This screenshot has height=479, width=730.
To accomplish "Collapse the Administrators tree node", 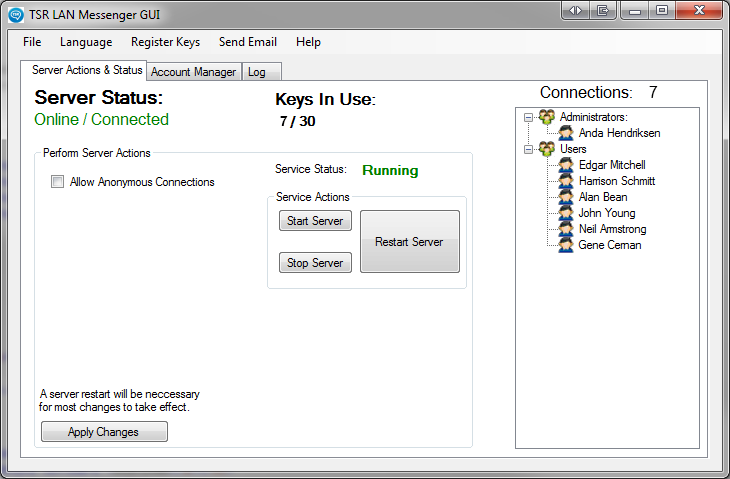I will pyautogui.click(x=527, y=117).
